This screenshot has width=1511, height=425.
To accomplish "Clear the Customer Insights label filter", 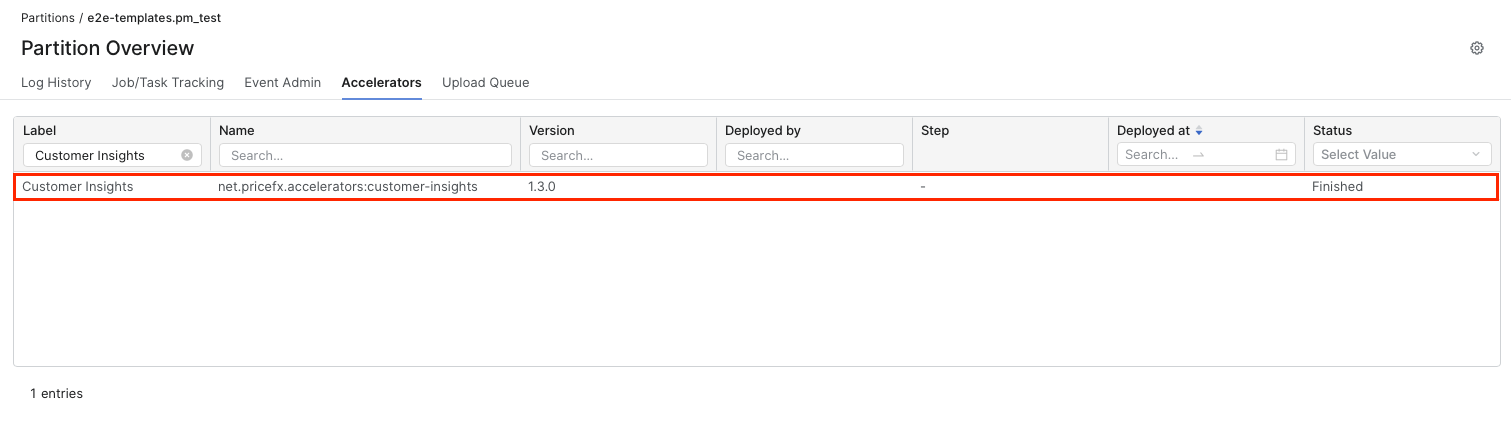I will pos(187,155).
